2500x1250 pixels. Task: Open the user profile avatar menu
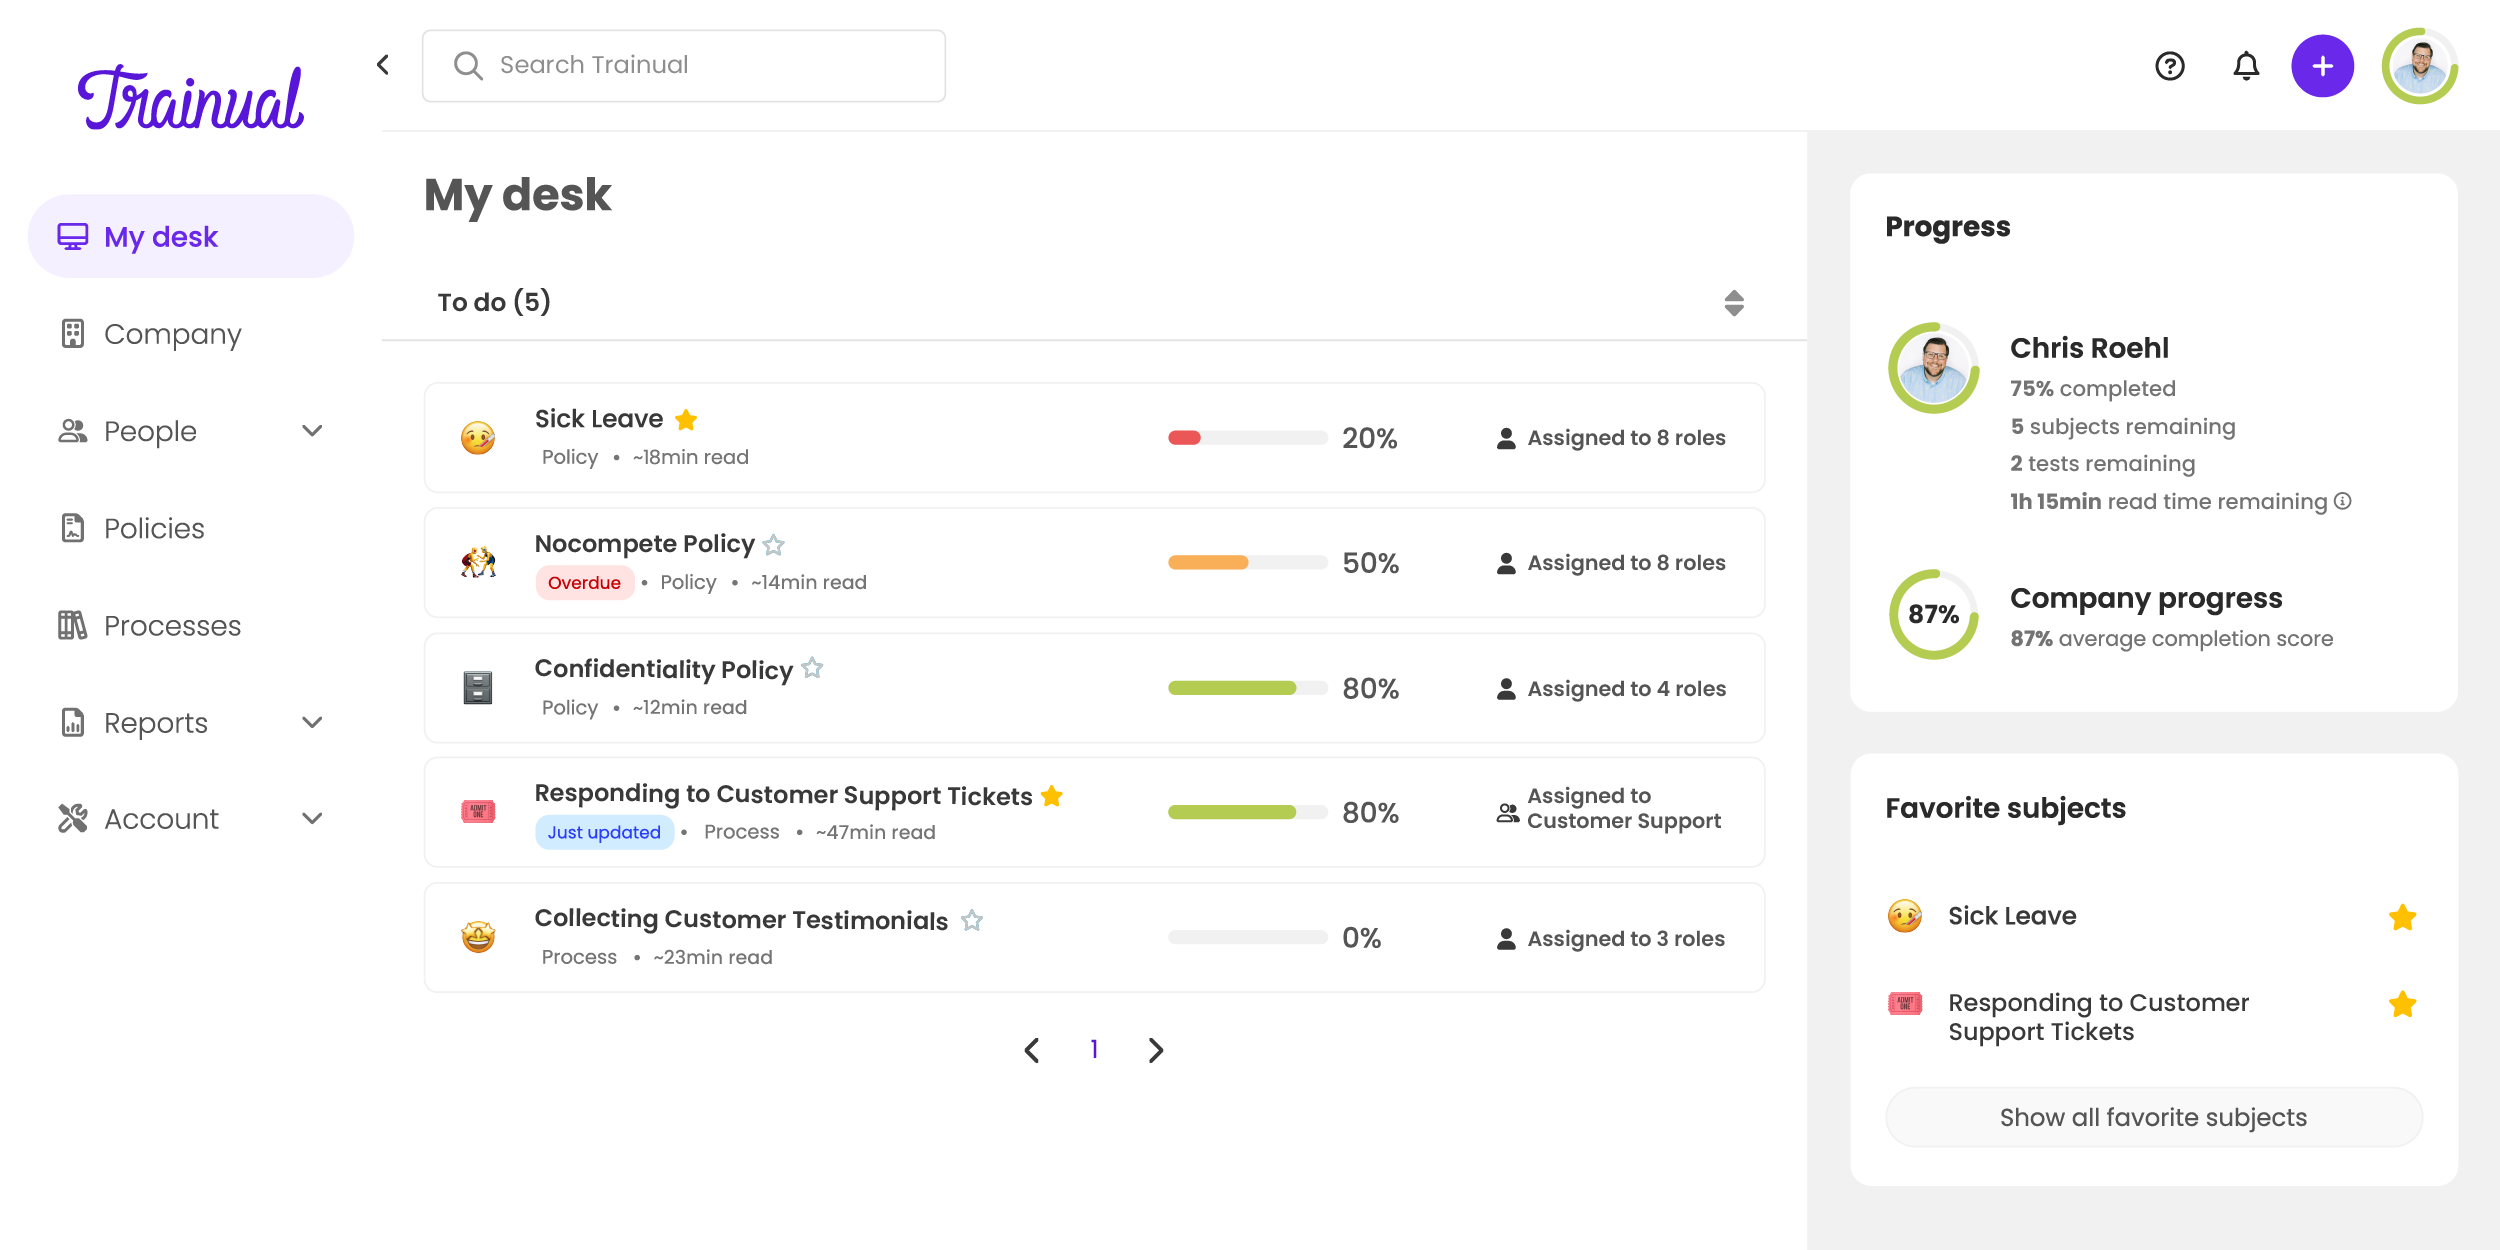coord(2419,66)
